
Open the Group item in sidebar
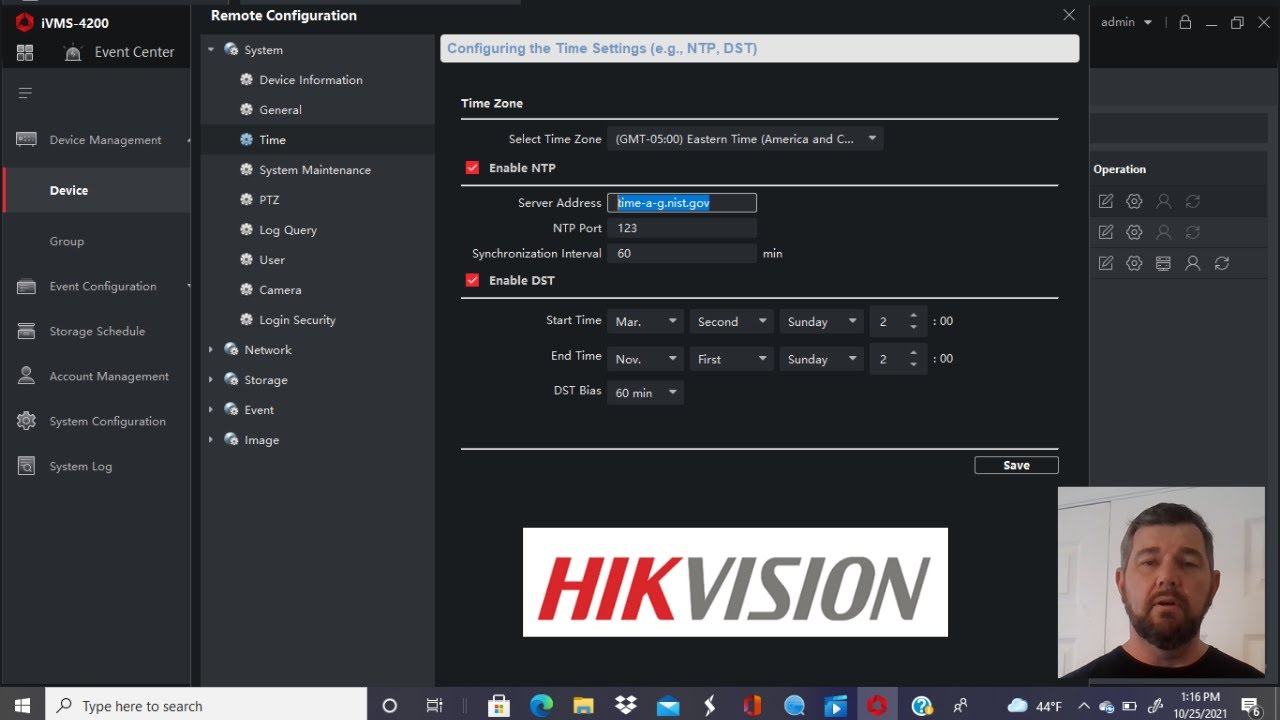tap(67, 241)
